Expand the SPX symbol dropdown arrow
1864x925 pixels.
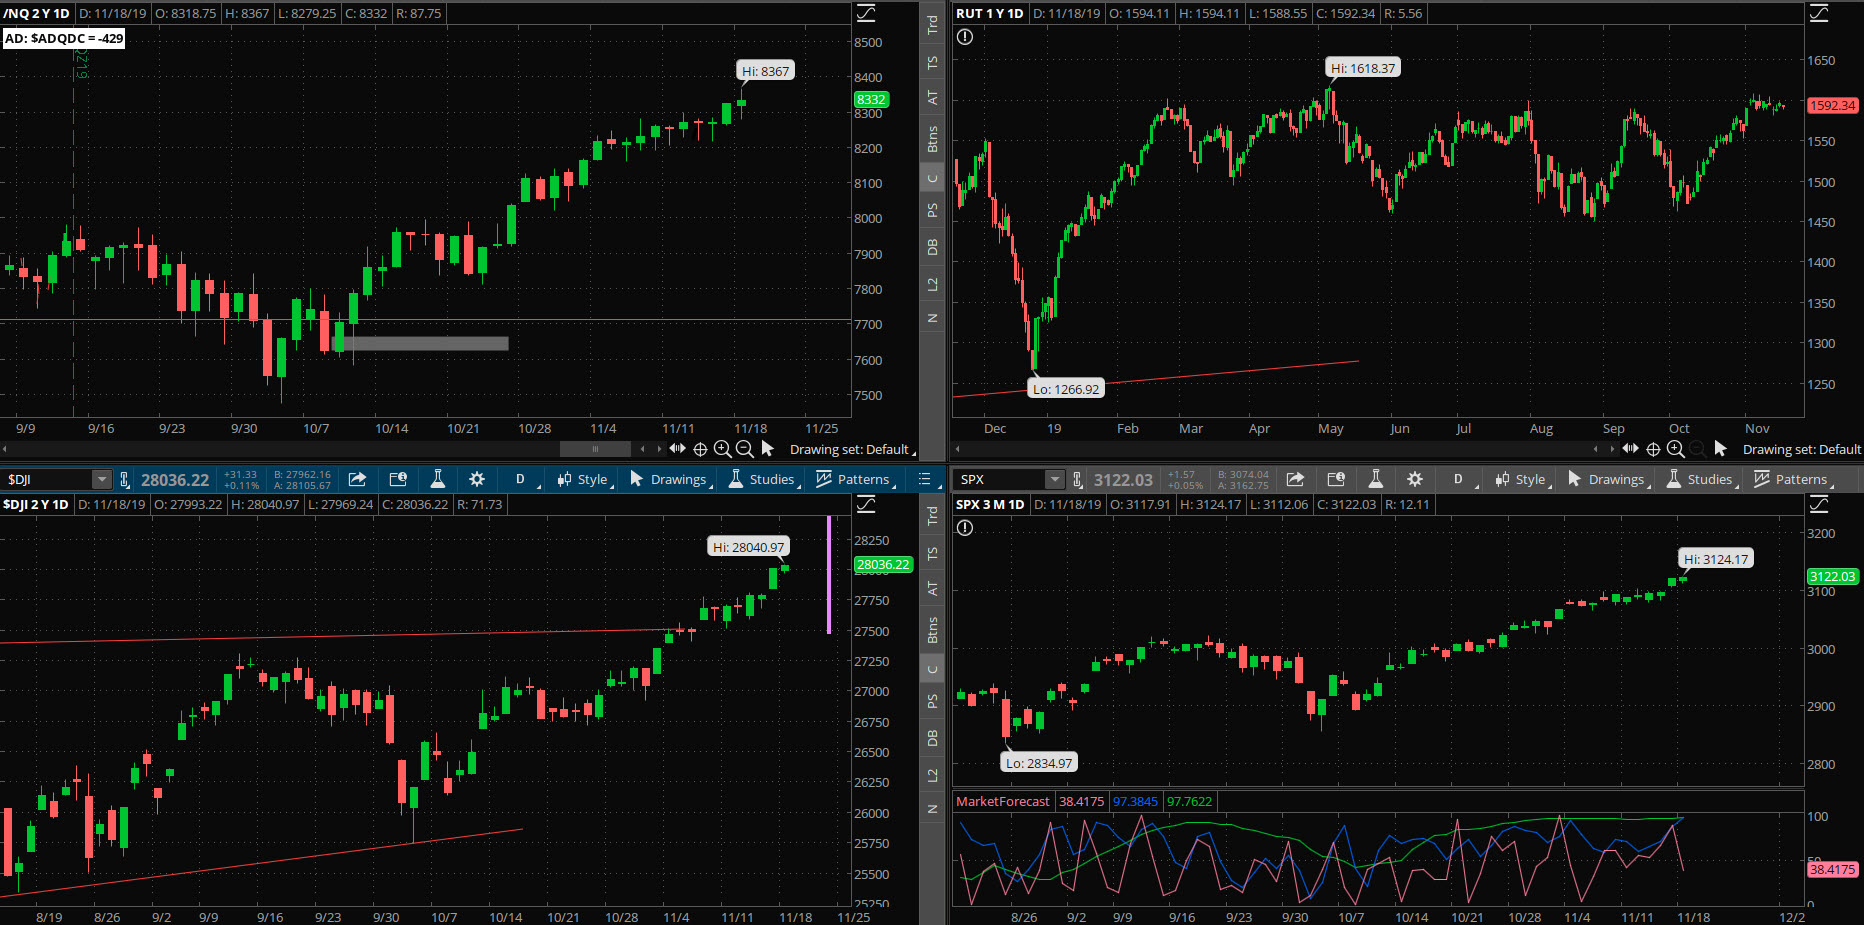pyautogui.click(x=1054, y=479)
